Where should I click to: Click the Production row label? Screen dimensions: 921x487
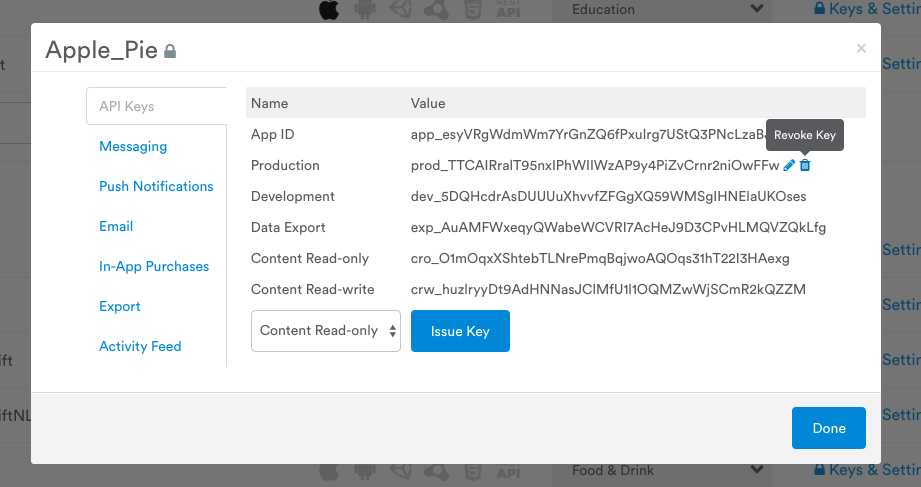285,166
